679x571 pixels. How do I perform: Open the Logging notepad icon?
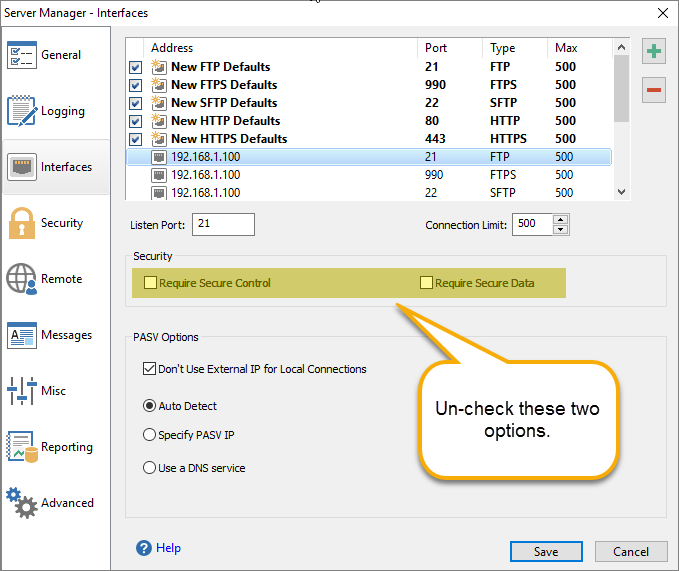pyautogui.click(x=22, y=111)
